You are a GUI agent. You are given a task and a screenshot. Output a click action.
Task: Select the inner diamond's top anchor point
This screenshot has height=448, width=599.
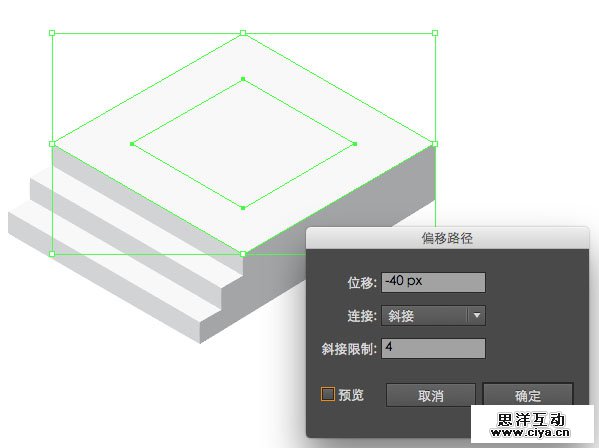tap(243, 79)
